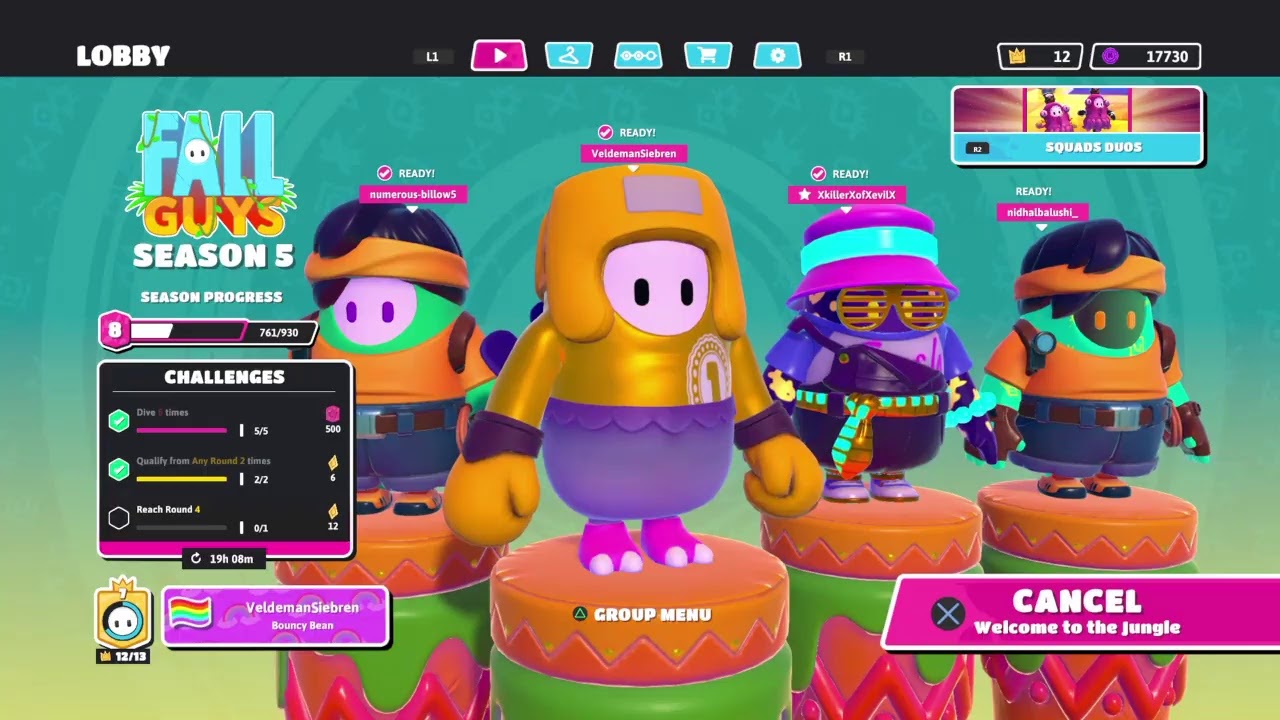The image size is (1280, 720).
Task: Select the Squads Duos show banner
Action: click(1077, 125)
